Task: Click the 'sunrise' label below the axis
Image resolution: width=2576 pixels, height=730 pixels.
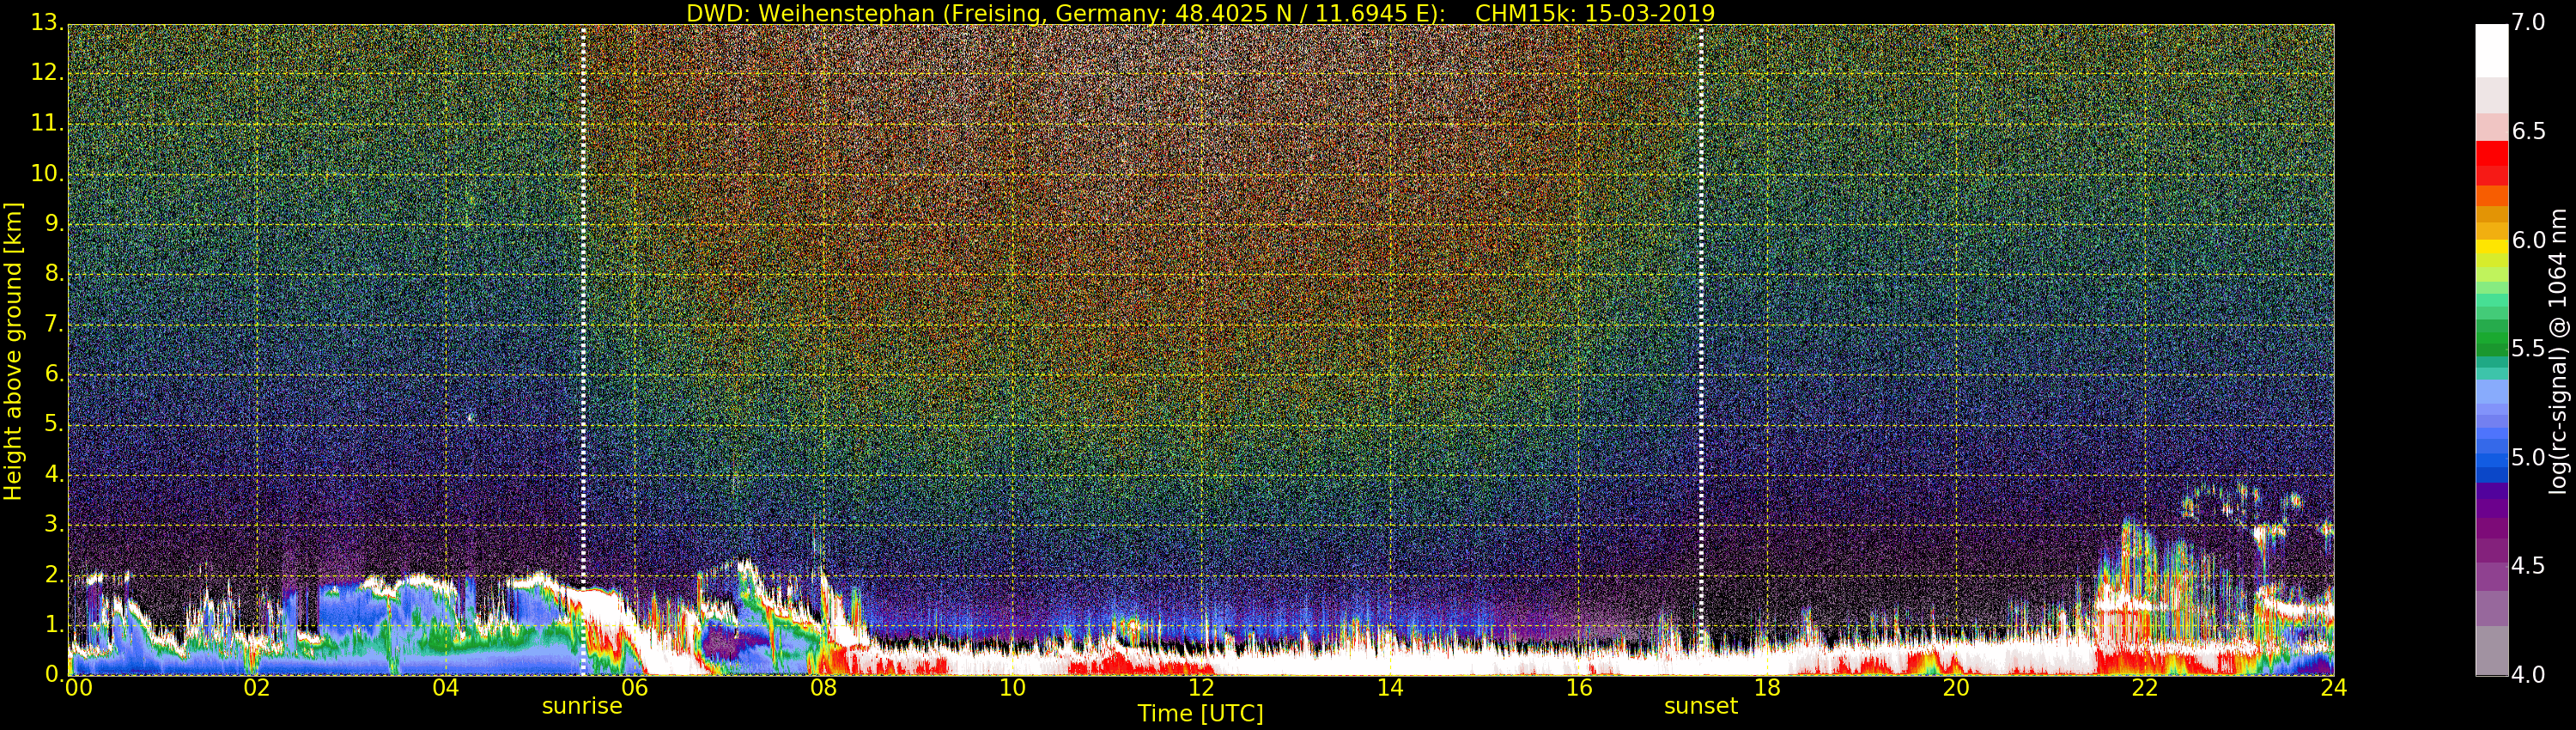Action: click(582, 706)
